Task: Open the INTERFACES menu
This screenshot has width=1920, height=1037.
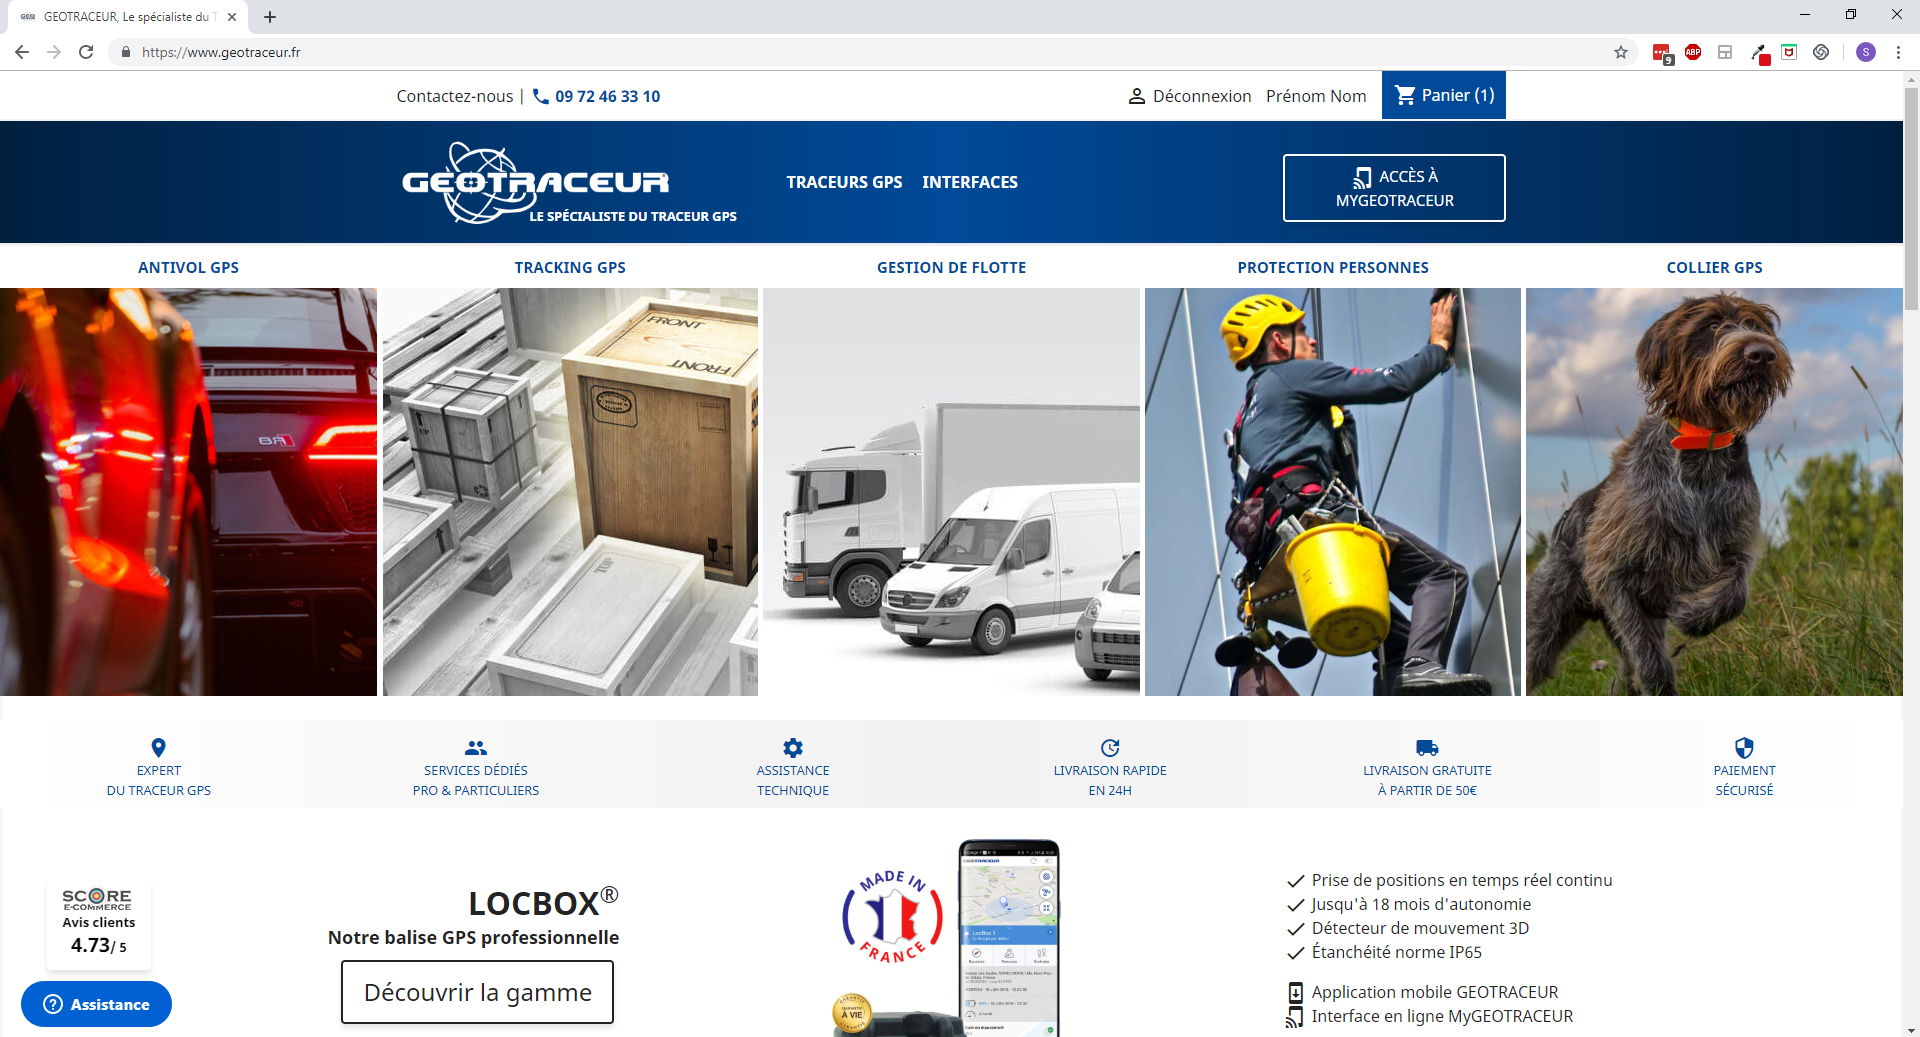Action: coord(969,182)
